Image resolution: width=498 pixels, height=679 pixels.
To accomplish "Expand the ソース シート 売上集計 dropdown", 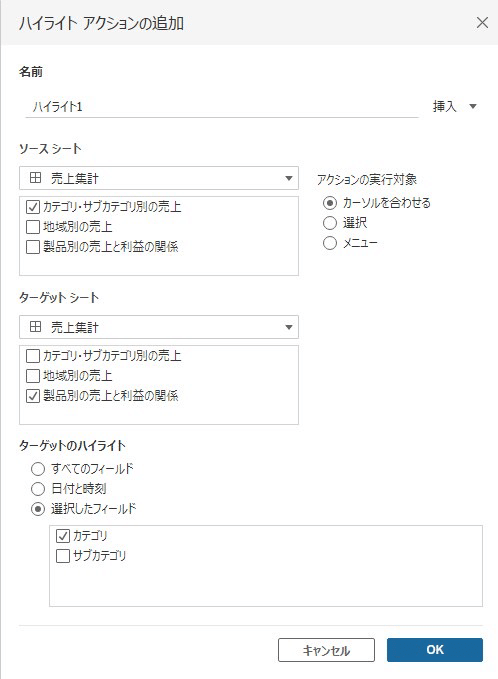I will coord(158,178).
